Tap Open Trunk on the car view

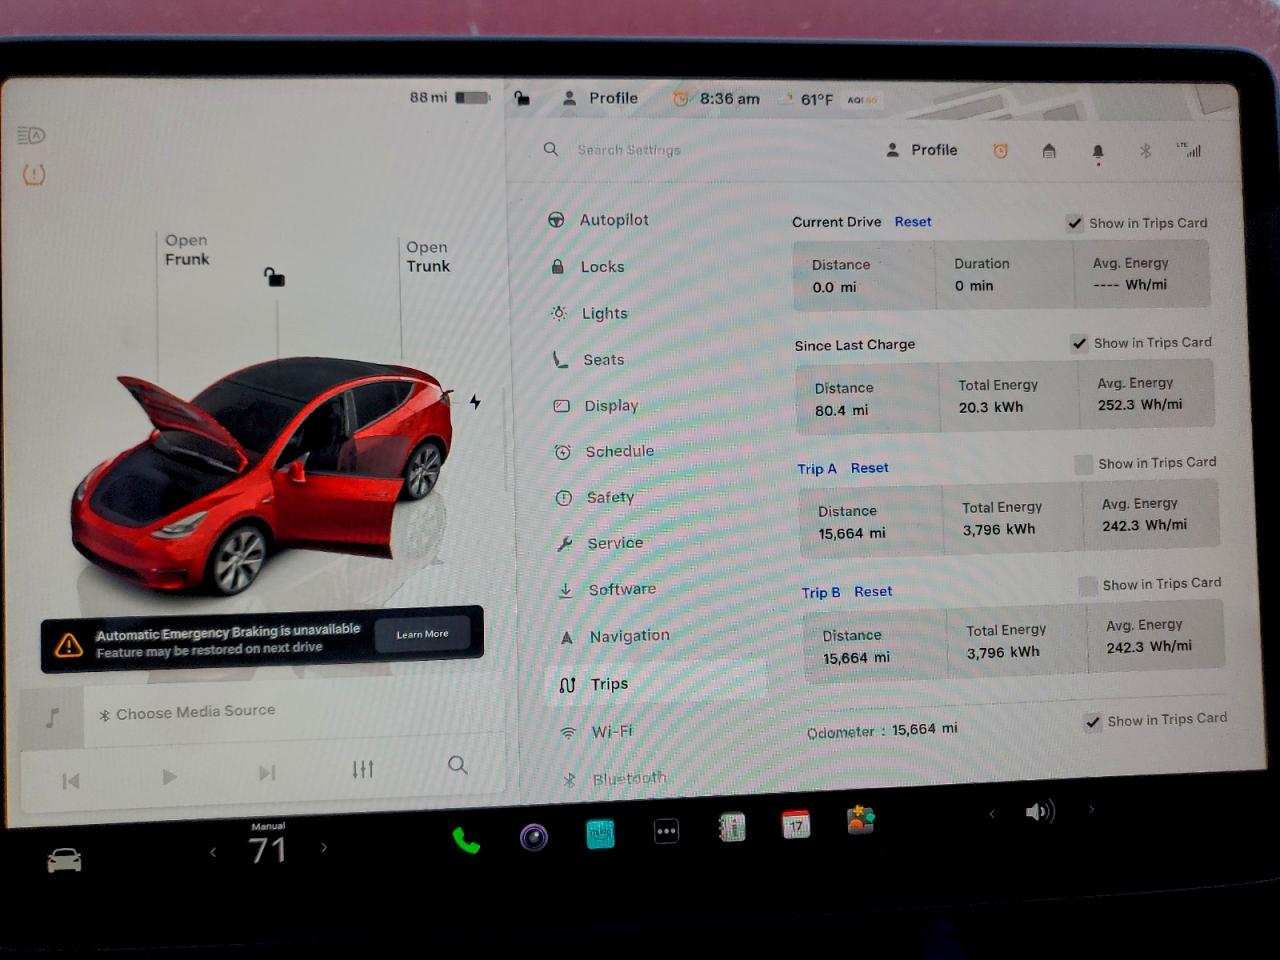(x=428, y=257)
